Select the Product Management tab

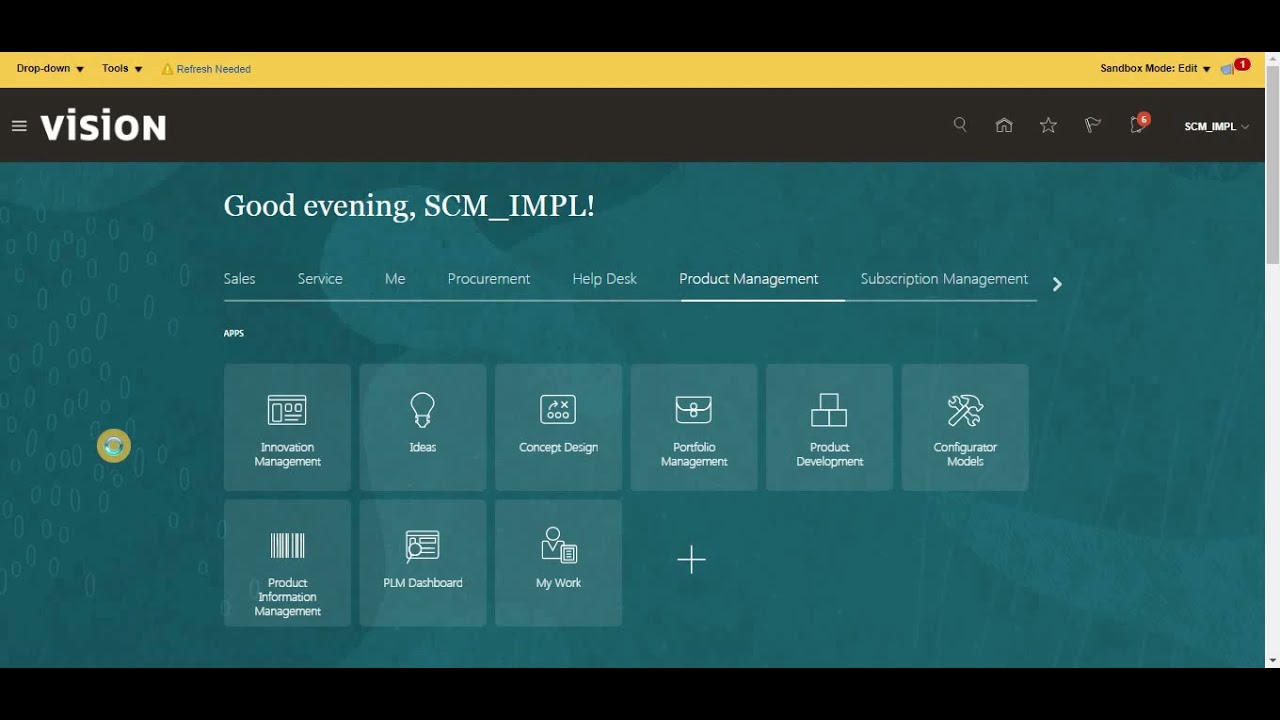click(x=749, y=279)
